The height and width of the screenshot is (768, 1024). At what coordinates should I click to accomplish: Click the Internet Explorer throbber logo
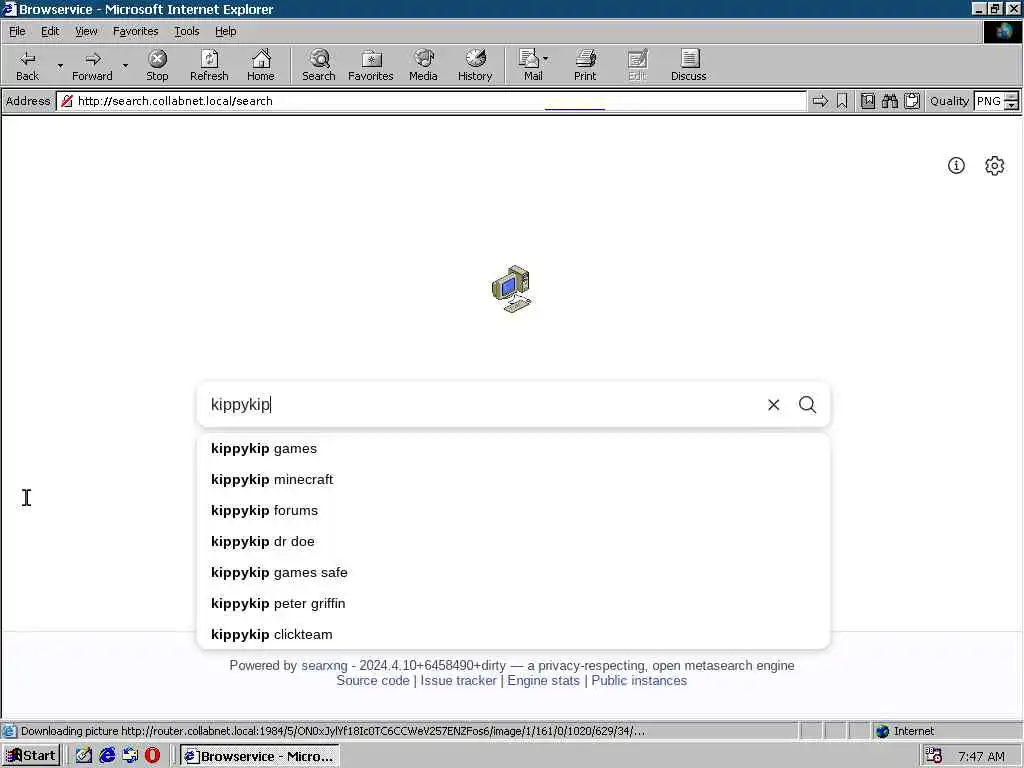[1002, 31]
